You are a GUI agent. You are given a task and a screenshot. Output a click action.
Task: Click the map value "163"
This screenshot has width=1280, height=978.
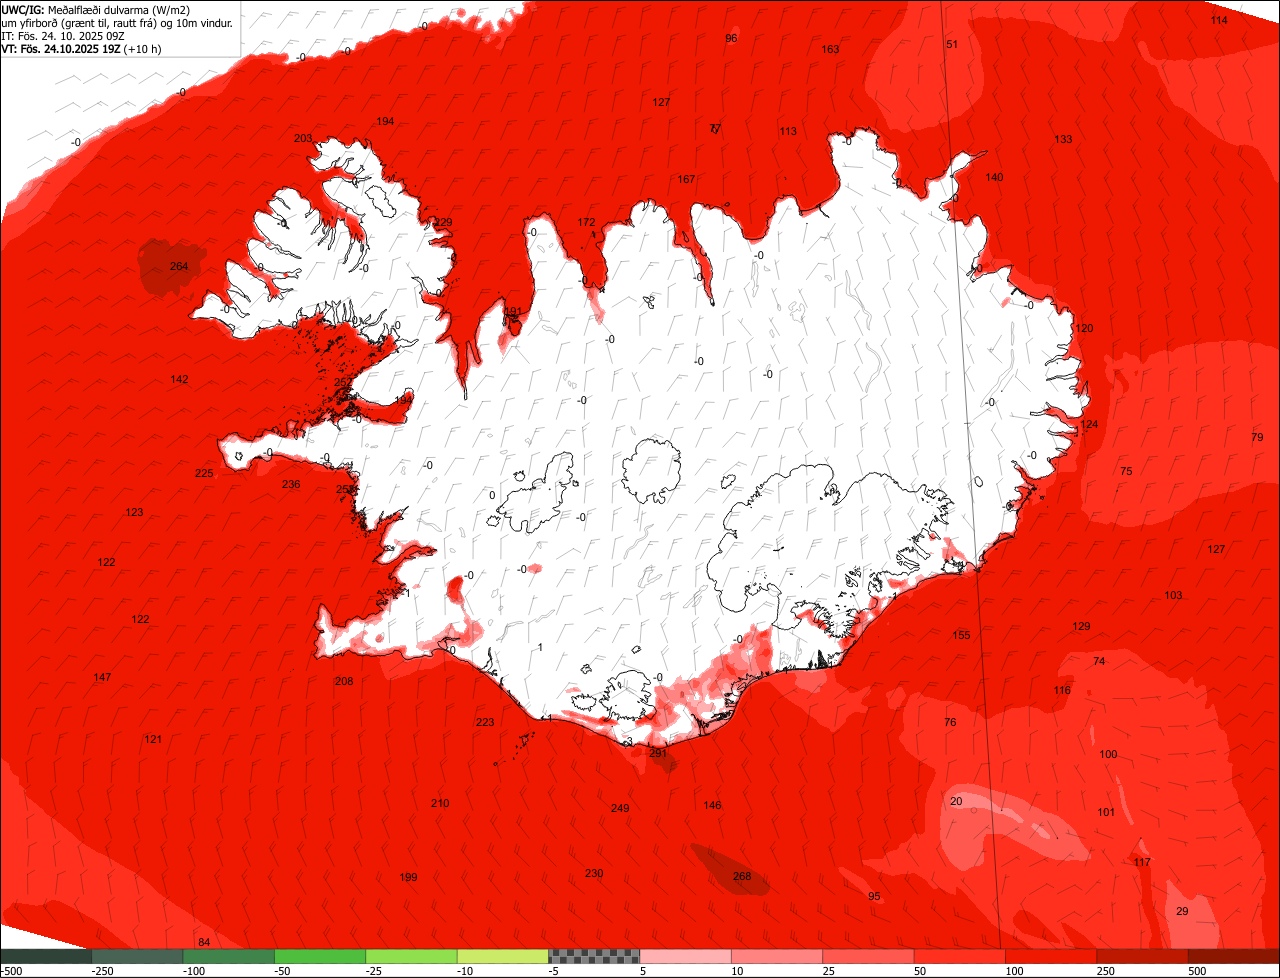tap(830, 50)
